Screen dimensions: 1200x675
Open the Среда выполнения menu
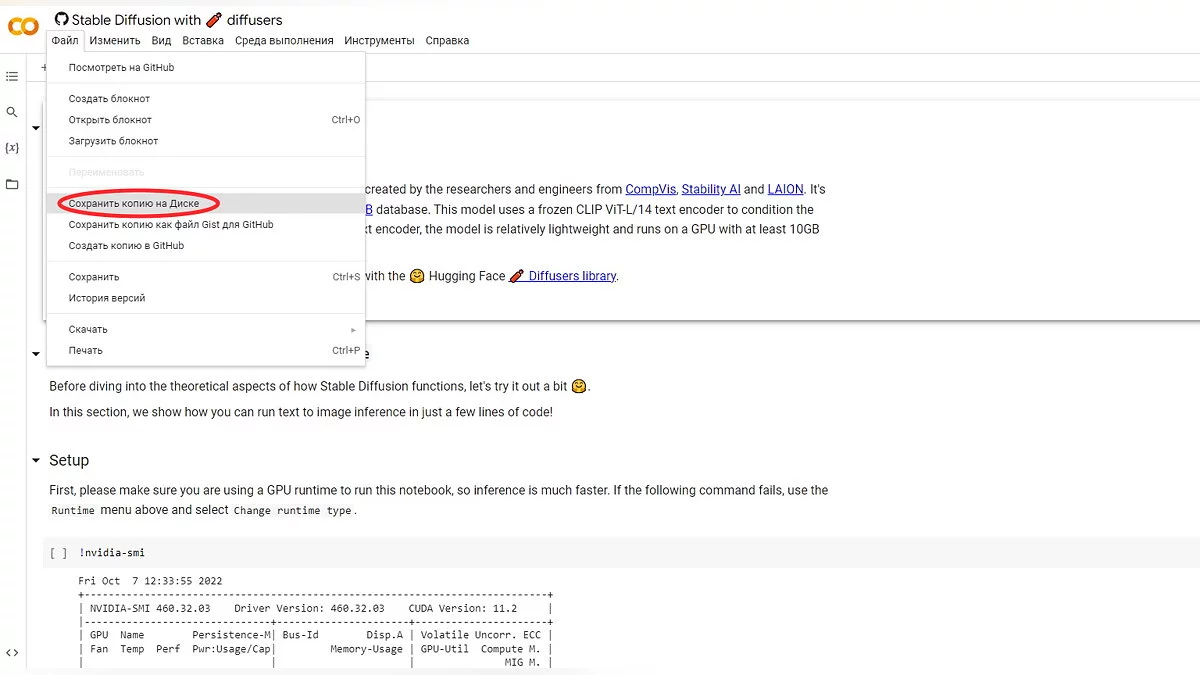[284, 41]
